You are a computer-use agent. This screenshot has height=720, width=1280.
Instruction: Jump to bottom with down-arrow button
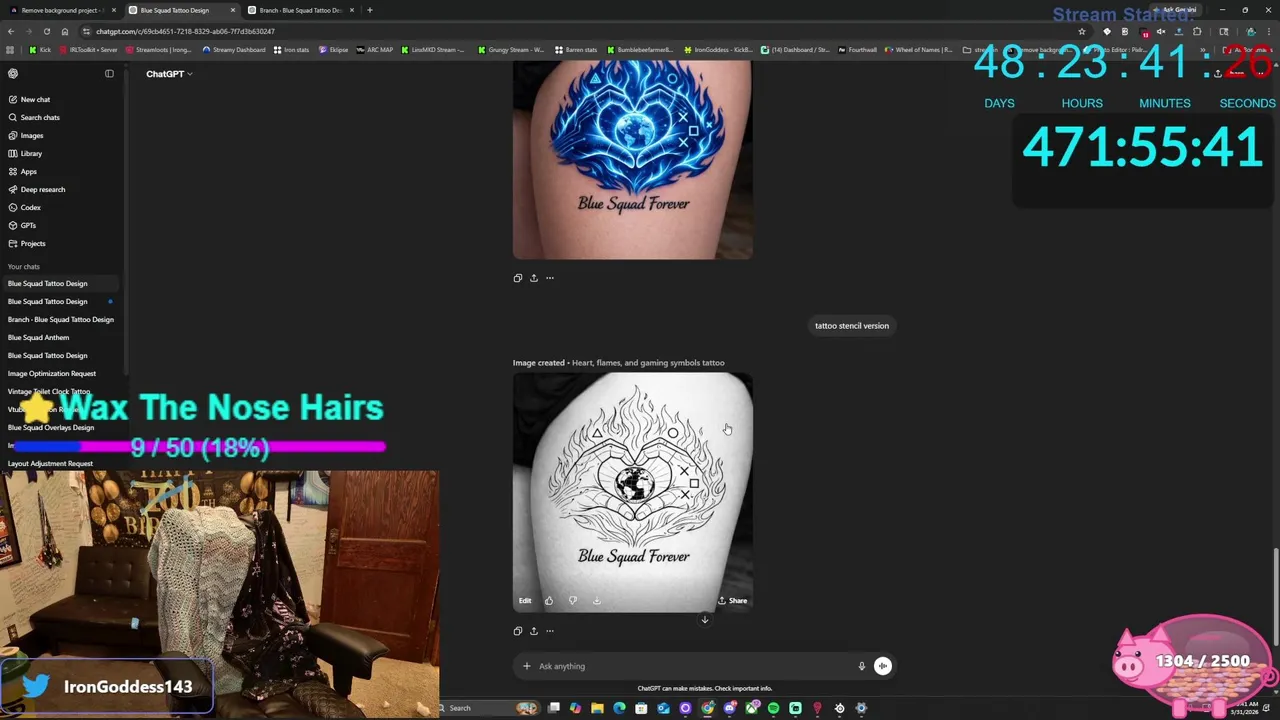tap(704, 620)
